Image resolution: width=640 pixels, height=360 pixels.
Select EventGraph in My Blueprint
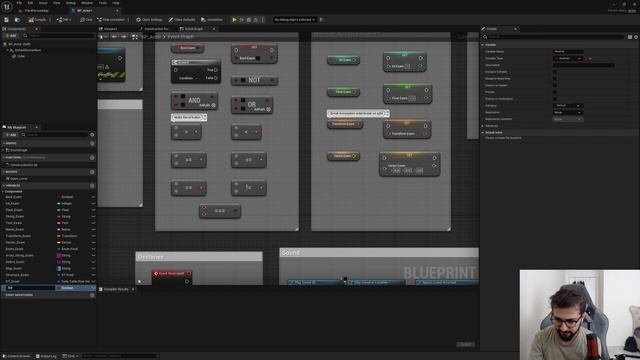click(x=17, y=150)
